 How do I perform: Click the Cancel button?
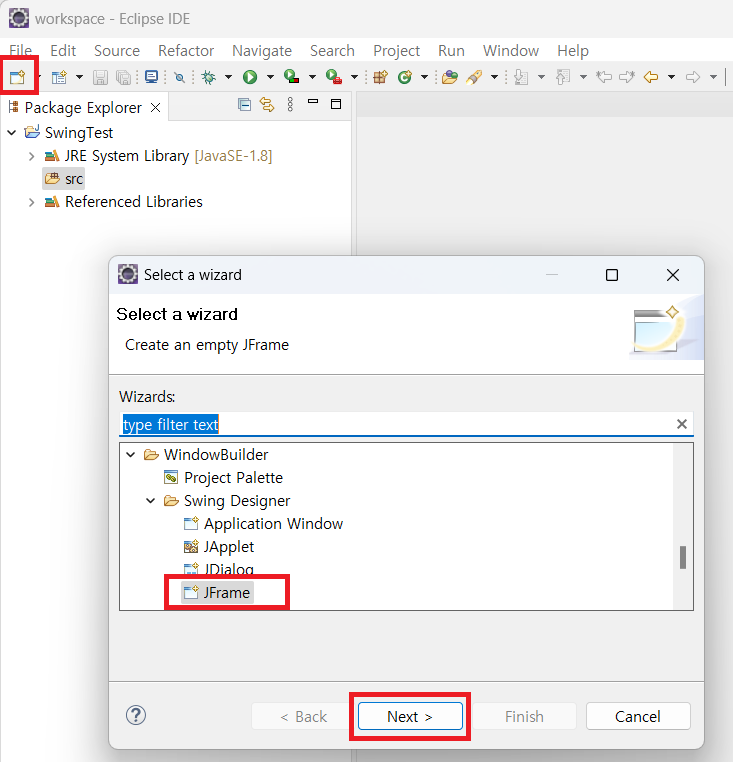tap(638, 716)
